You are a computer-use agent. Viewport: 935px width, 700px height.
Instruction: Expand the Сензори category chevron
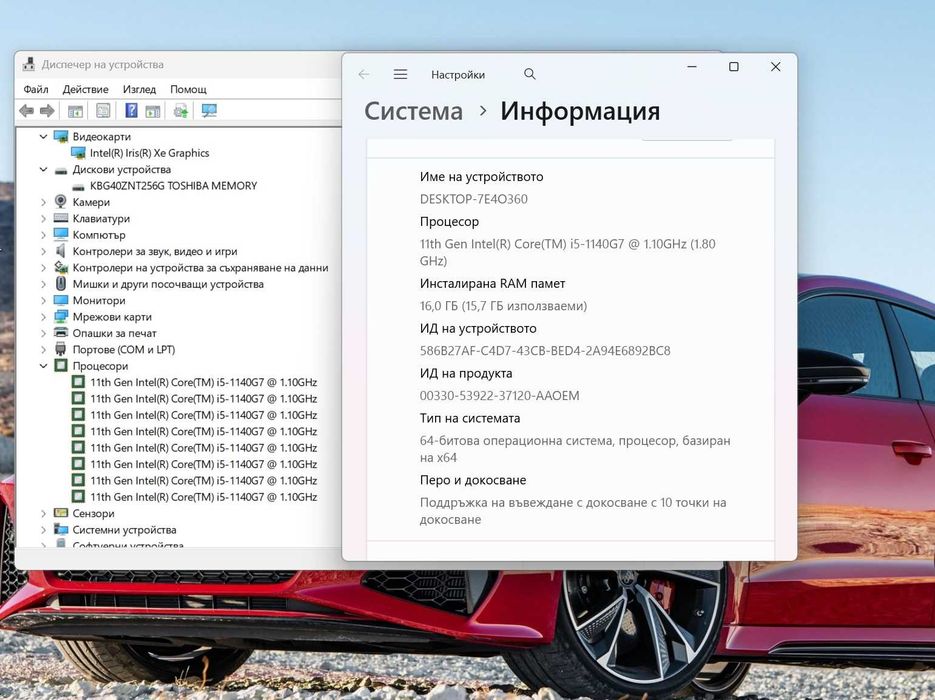point(43,513)
